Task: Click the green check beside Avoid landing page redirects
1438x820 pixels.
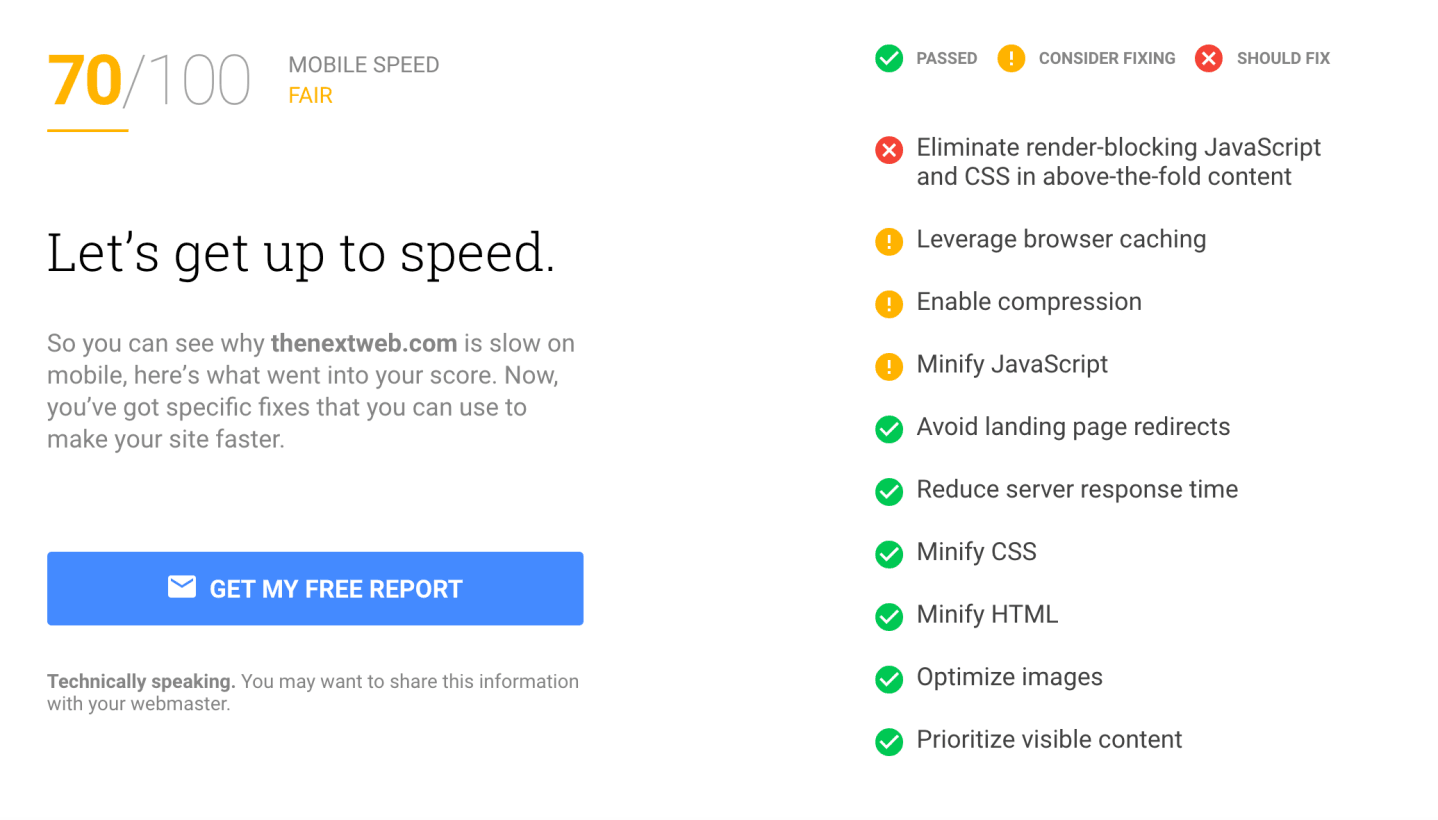Action: [889, 430]
